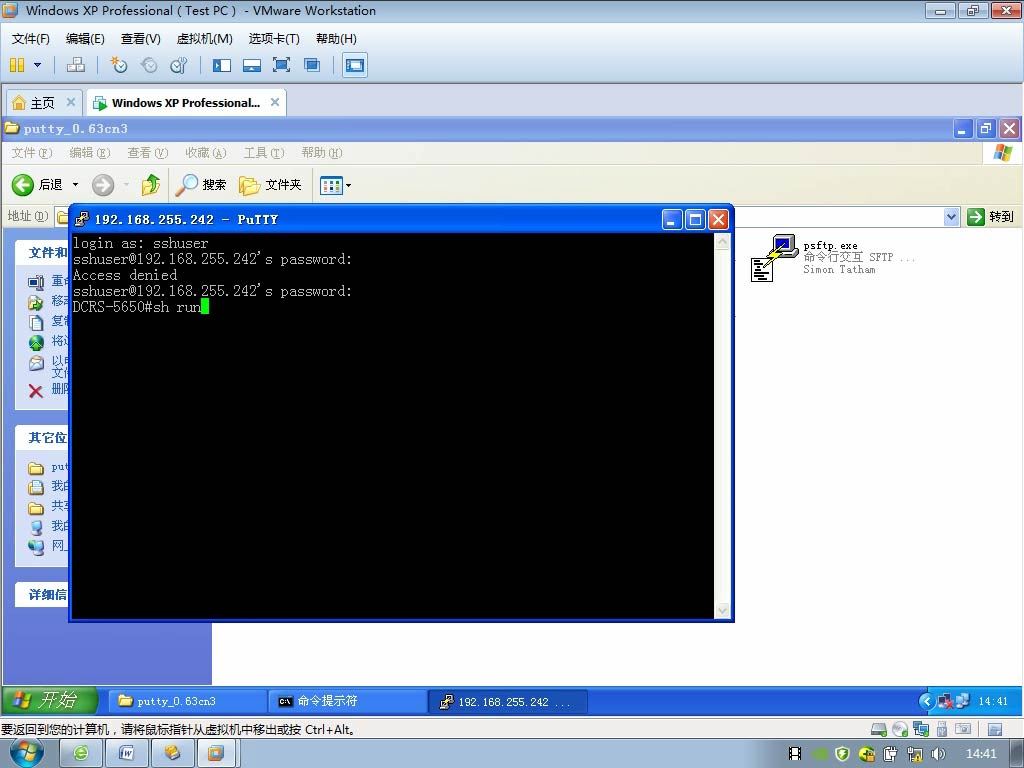Click PuTTY scrollbar down arrow
Screen dimensions: 1024x768
click(722, 611)
